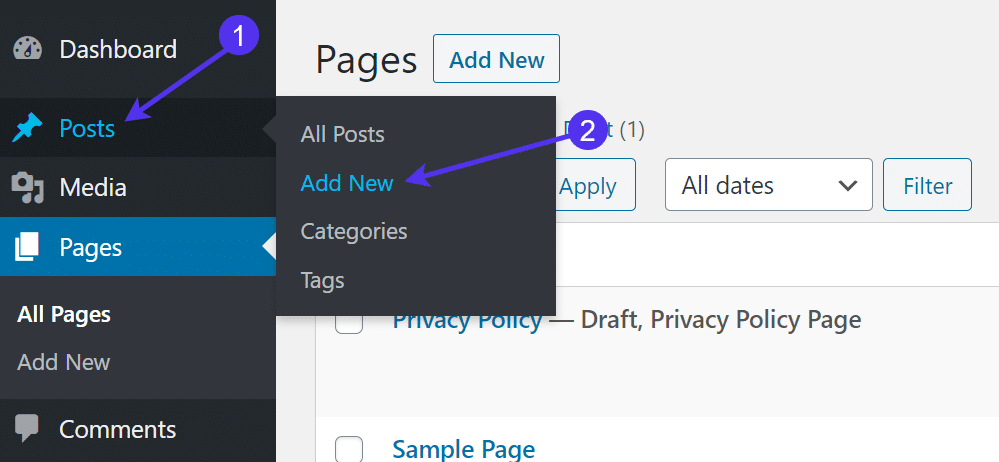Open the Sample Page link
The width and height of the screenshot is (999, 462).
(463, 450)
